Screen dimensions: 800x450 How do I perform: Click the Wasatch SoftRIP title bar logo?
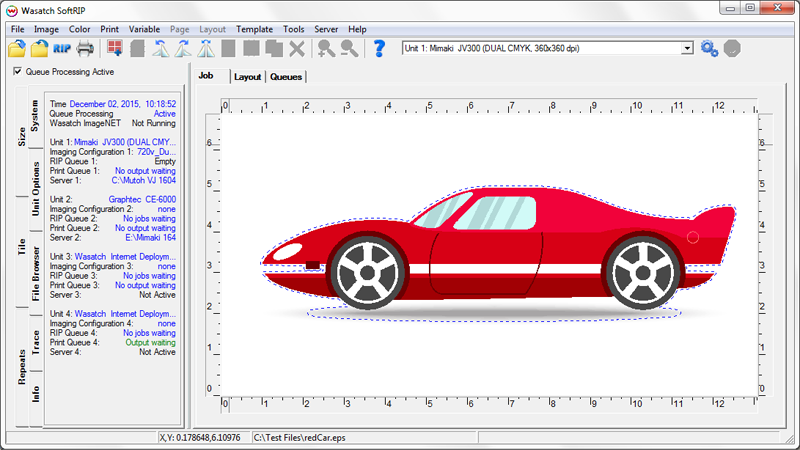pos(12,10)
